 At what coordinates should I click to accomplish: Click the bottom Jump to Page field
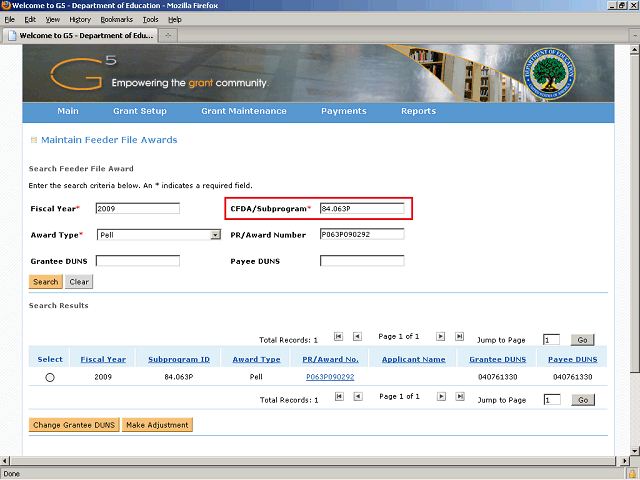tap(552, 400)
